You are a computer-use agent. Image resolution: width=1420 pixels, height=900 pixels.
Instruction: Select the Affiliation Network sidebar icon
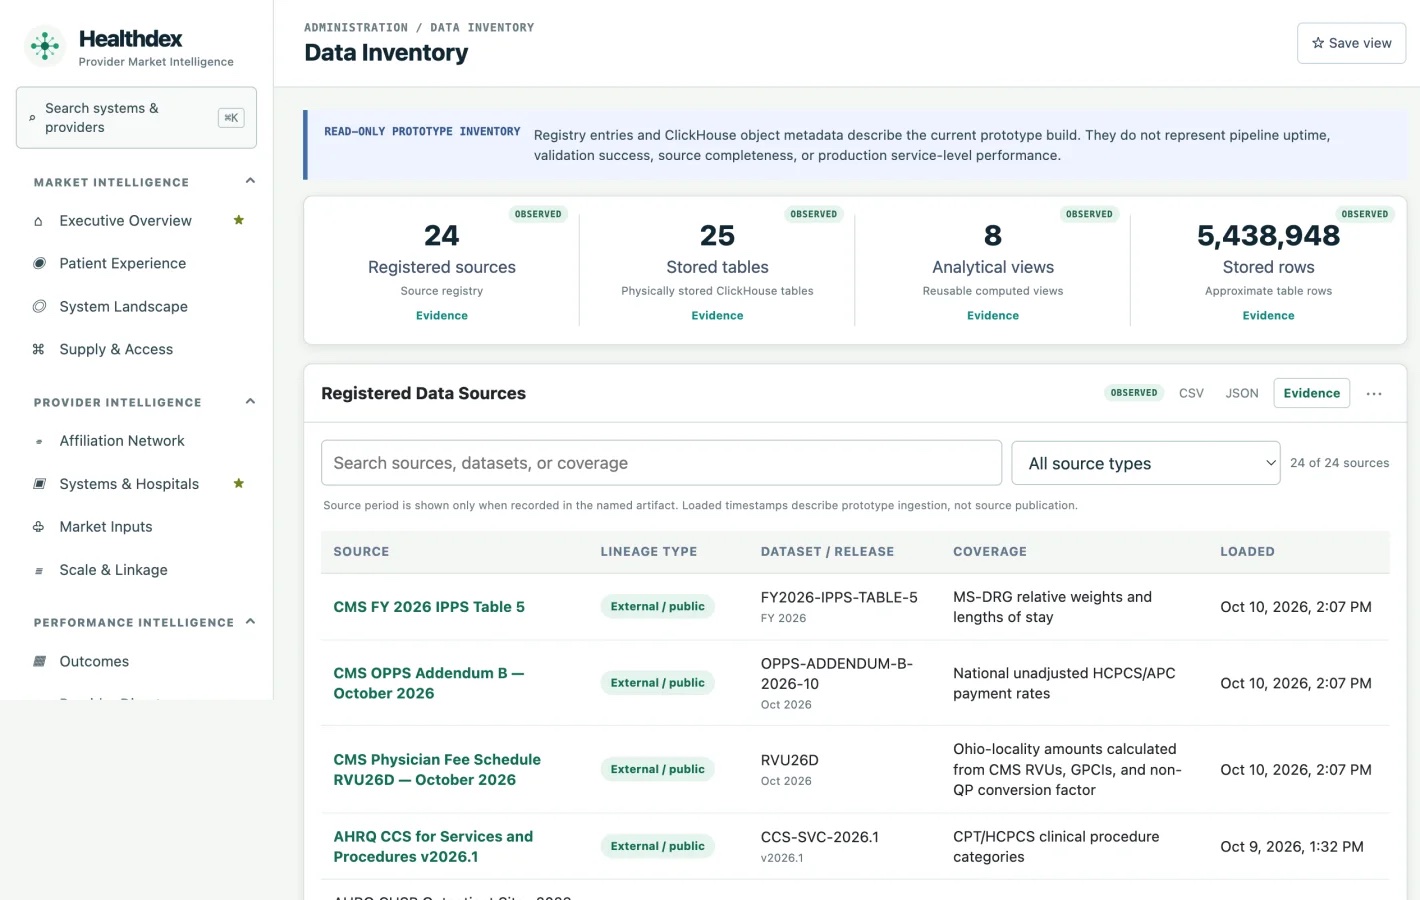pos(39,441)
